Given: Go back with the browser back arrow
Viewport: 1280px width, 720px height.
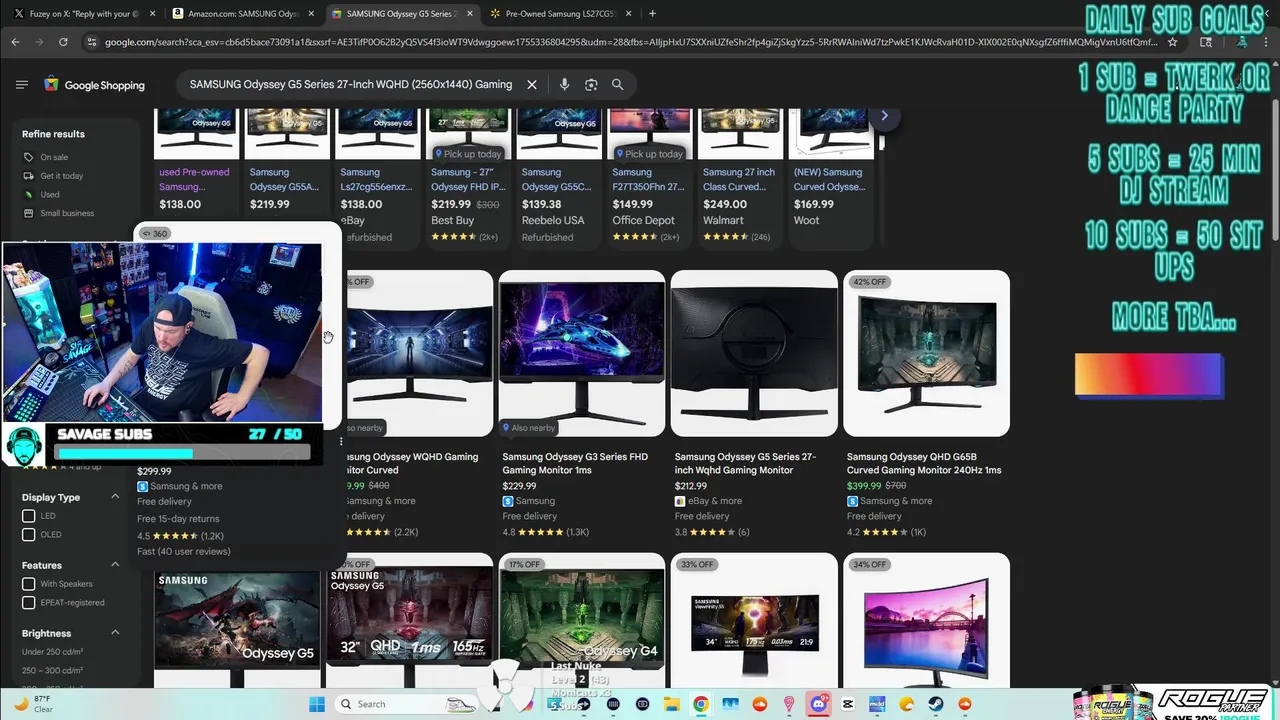Looking at the screenshot, I should tap(15, 42).
